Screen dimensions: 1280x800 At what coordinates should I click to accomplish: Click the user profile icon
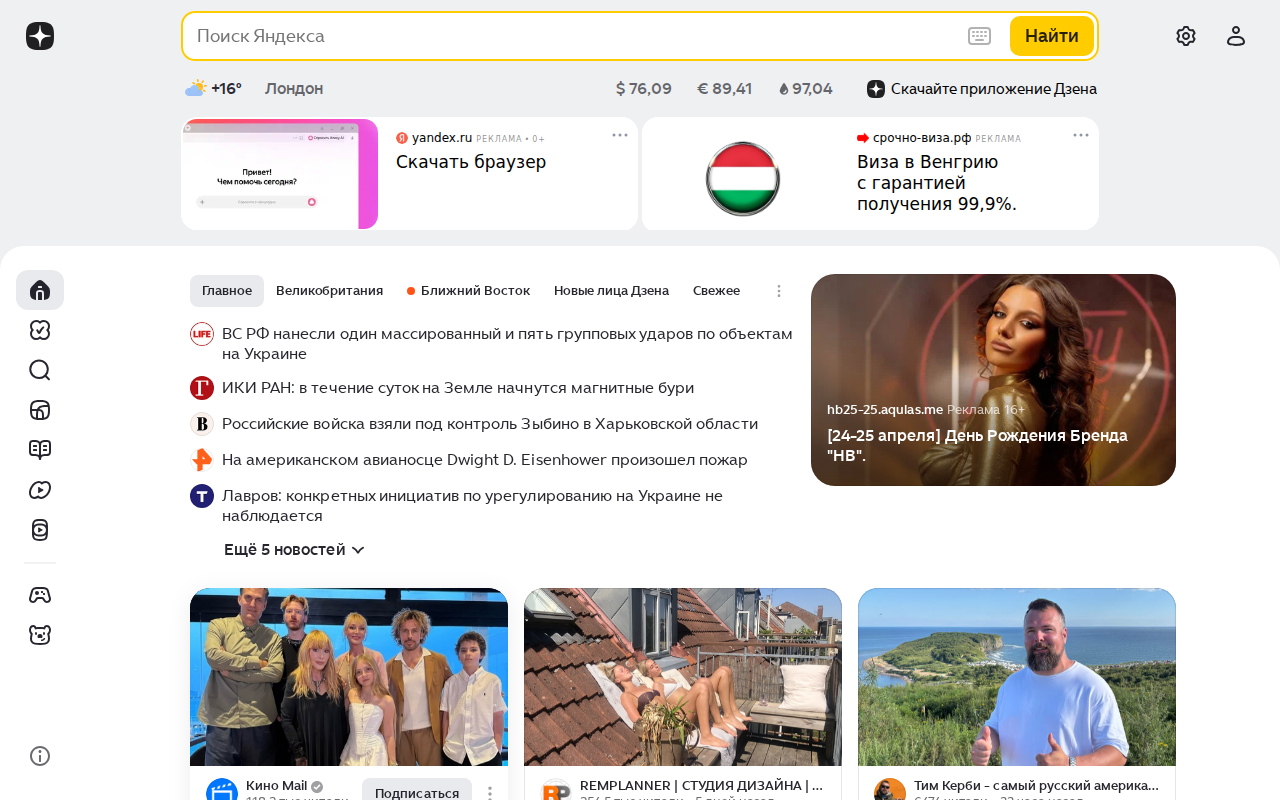[x=1236, y=36]
